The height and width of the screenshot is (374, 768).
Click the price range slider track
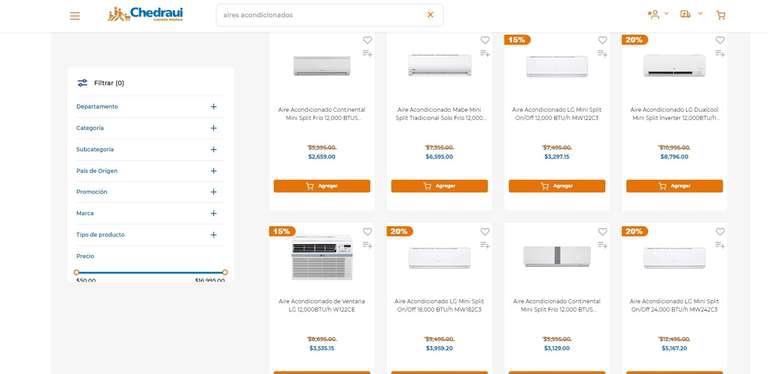coord(150,272)
